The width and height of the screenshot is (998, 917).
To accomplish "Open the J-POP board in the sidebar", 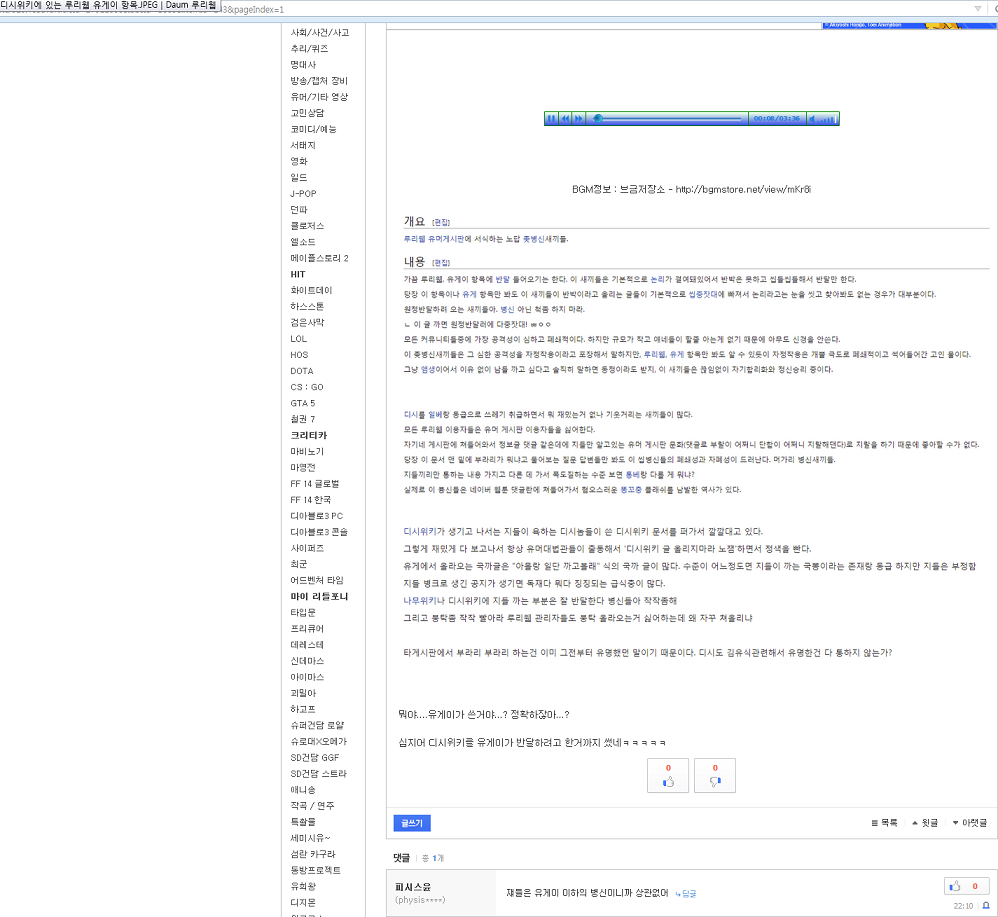I will 304,194.
